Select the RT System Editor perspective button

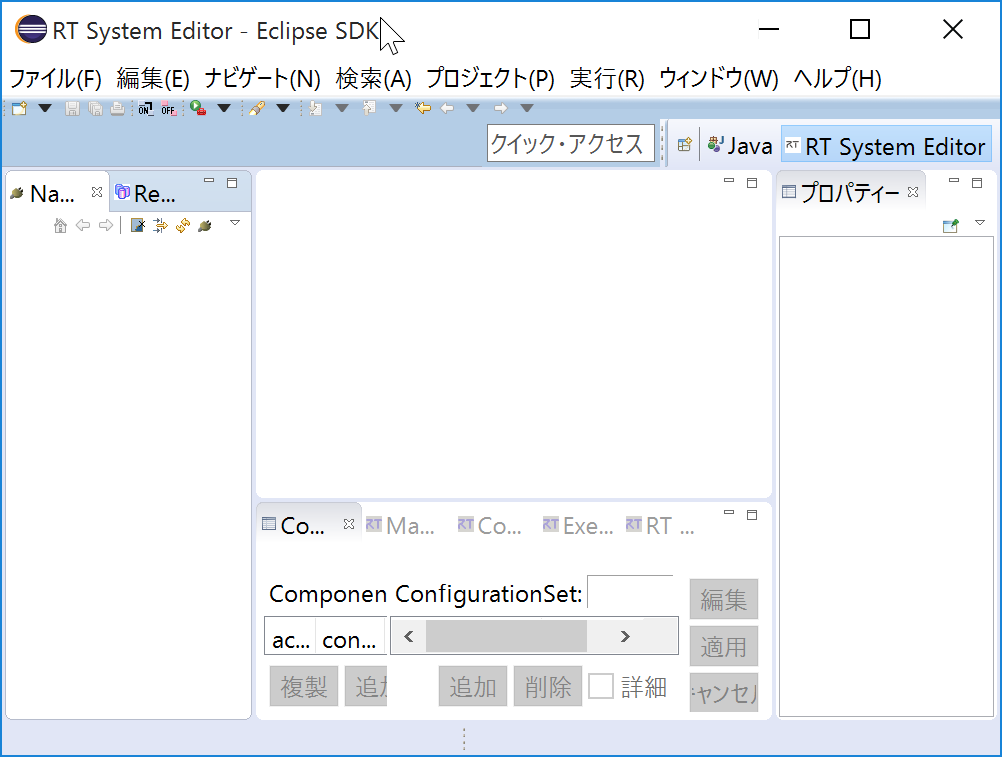pos(886,146)
